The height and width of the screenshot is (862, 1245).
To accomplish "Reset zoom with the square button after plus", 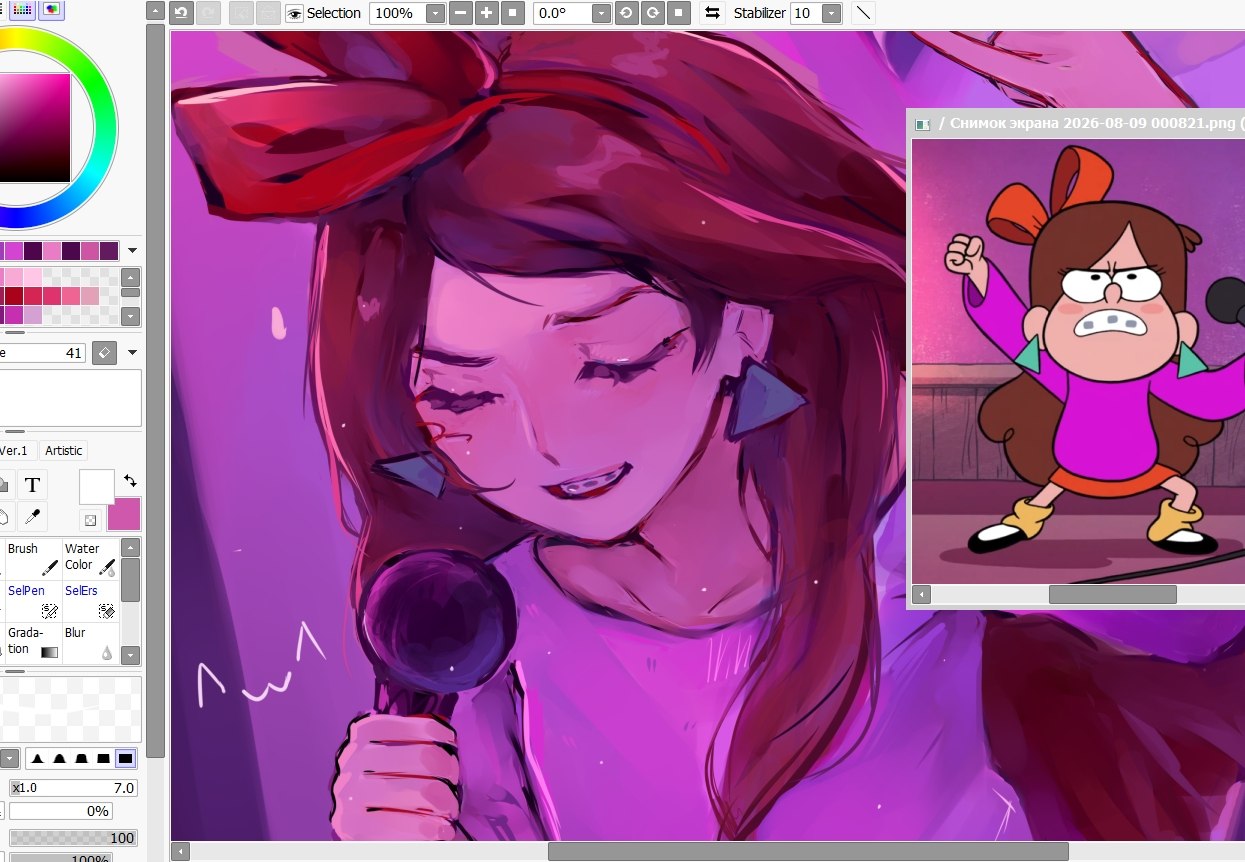I will (x=512, y=13).
